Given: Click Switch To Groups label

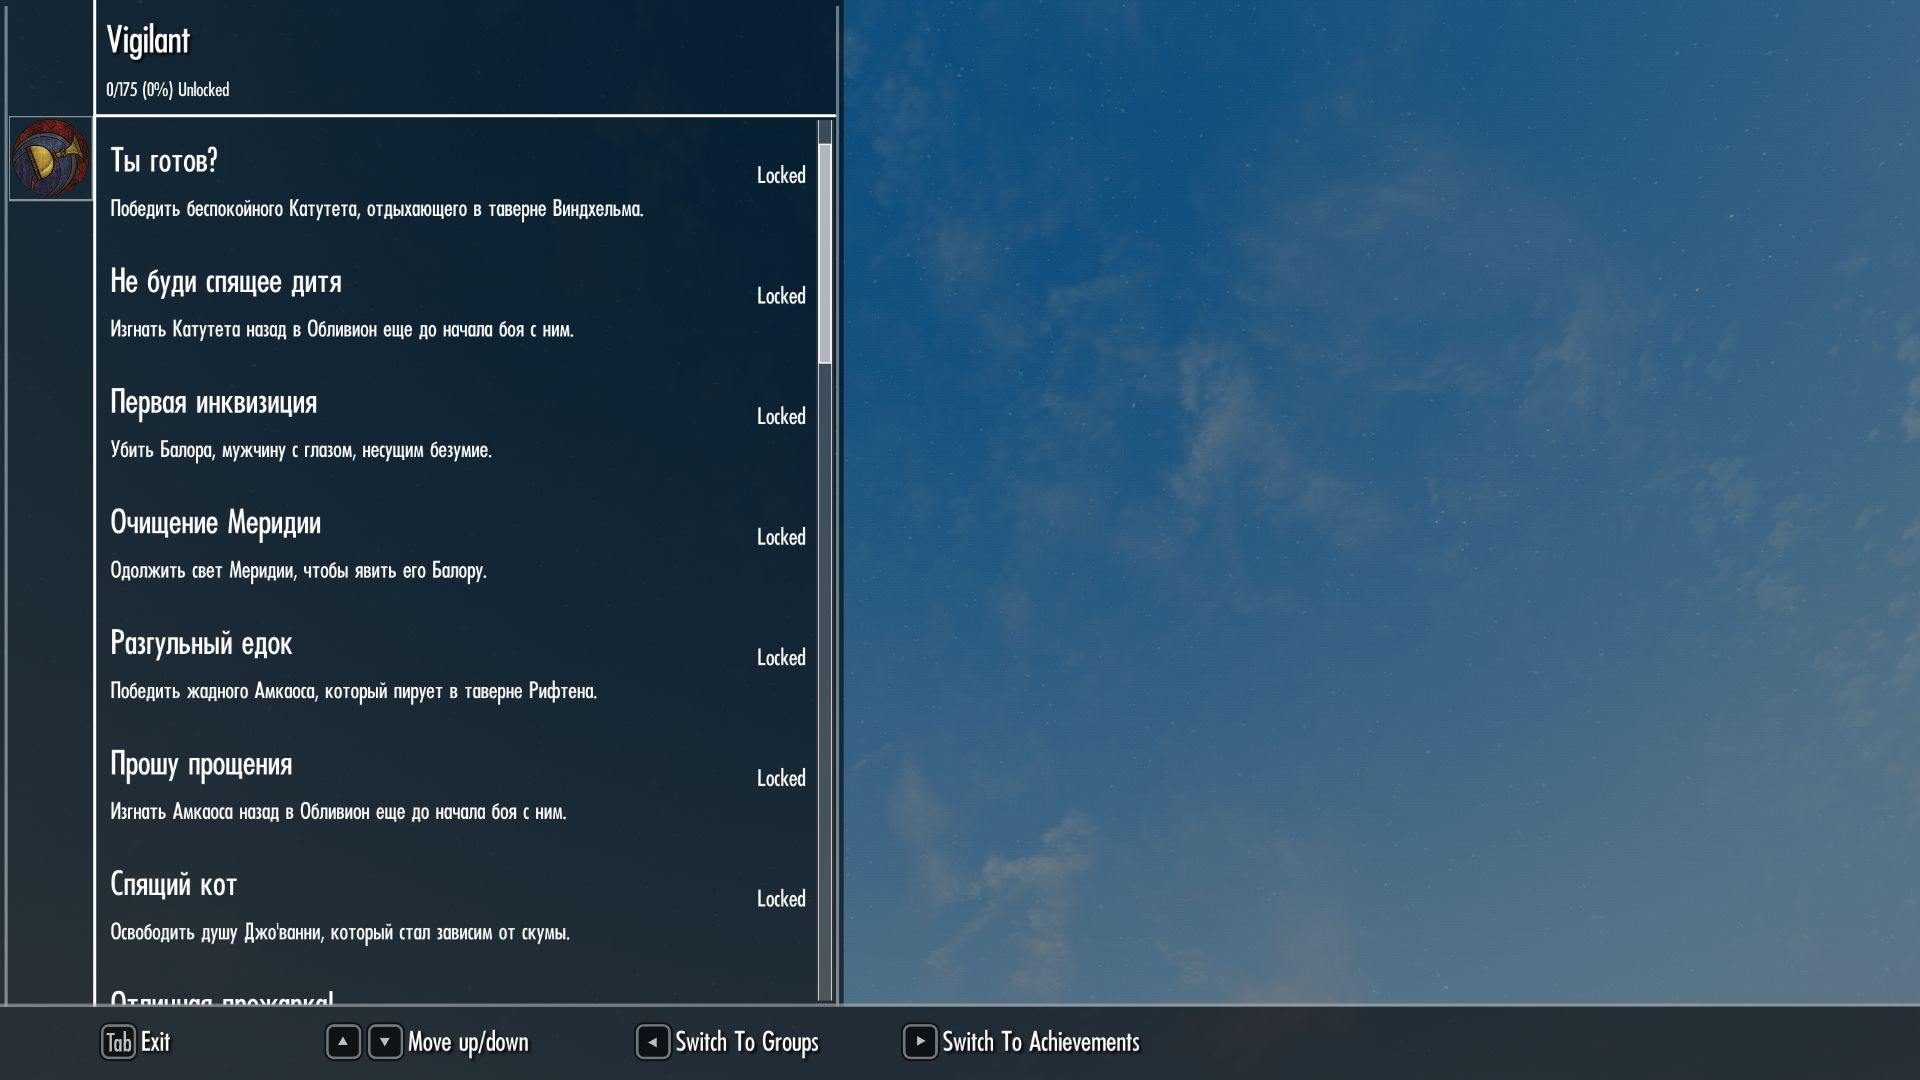Looking at the screenshot, I should [746, 1042].
